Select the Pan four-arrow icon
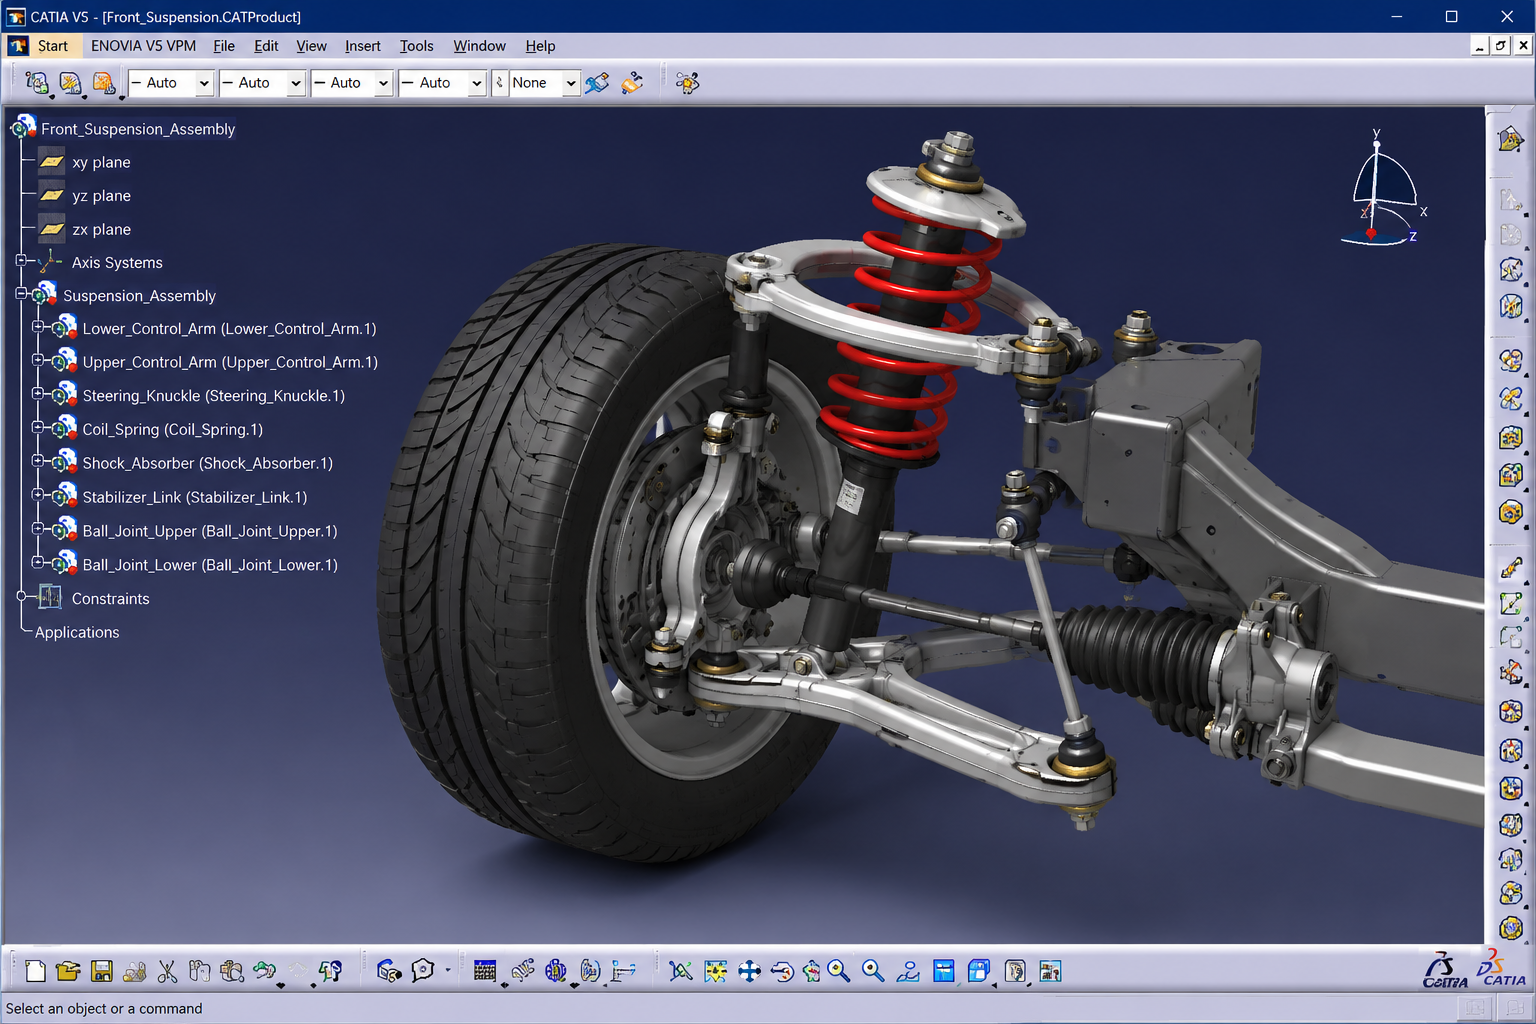 [x=749, y=971]
